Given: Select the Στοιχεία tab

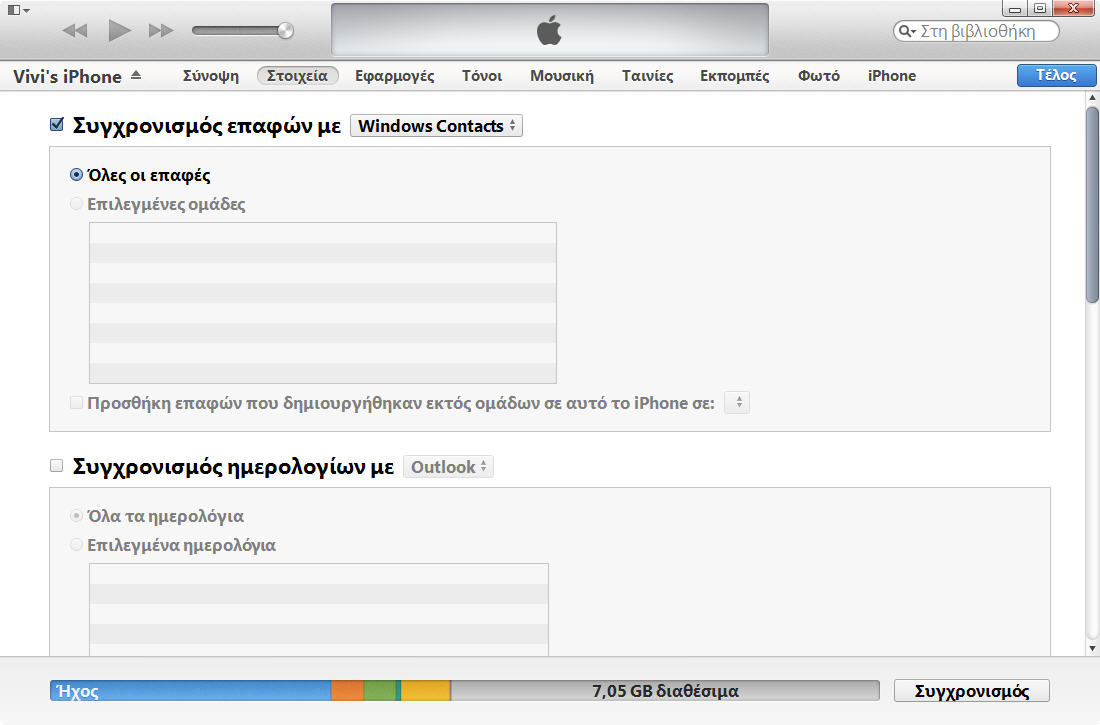Looking at the screenshot, I should [x=297, y=76].
